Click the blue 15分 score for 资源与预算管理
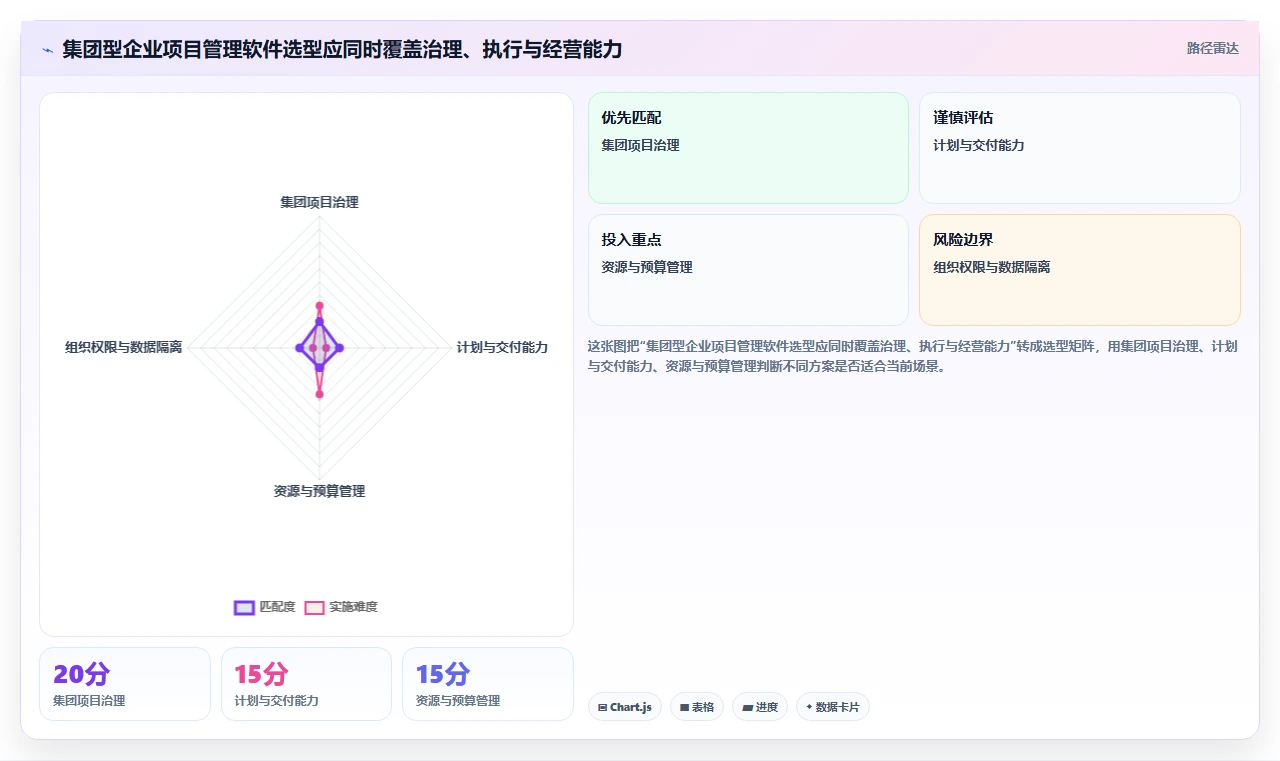Viewport: 1280px width, 761px height. tap(443, 674)
